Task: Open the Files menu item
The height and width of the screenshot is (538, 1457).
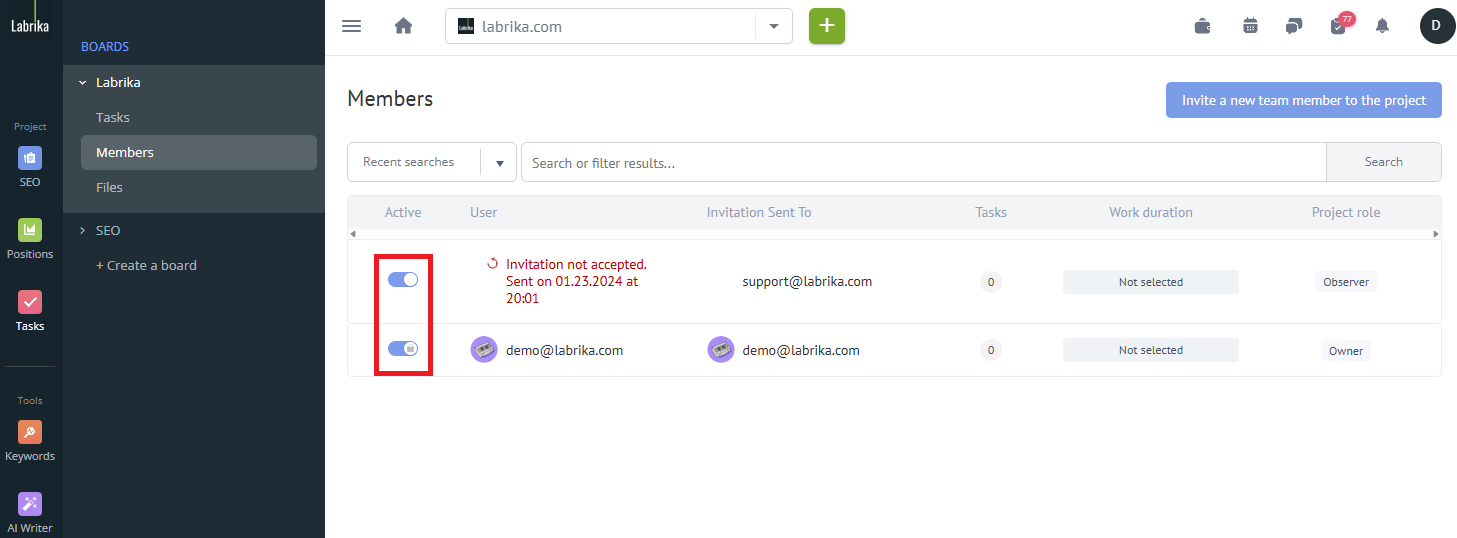Action: [x=109, y=187]
